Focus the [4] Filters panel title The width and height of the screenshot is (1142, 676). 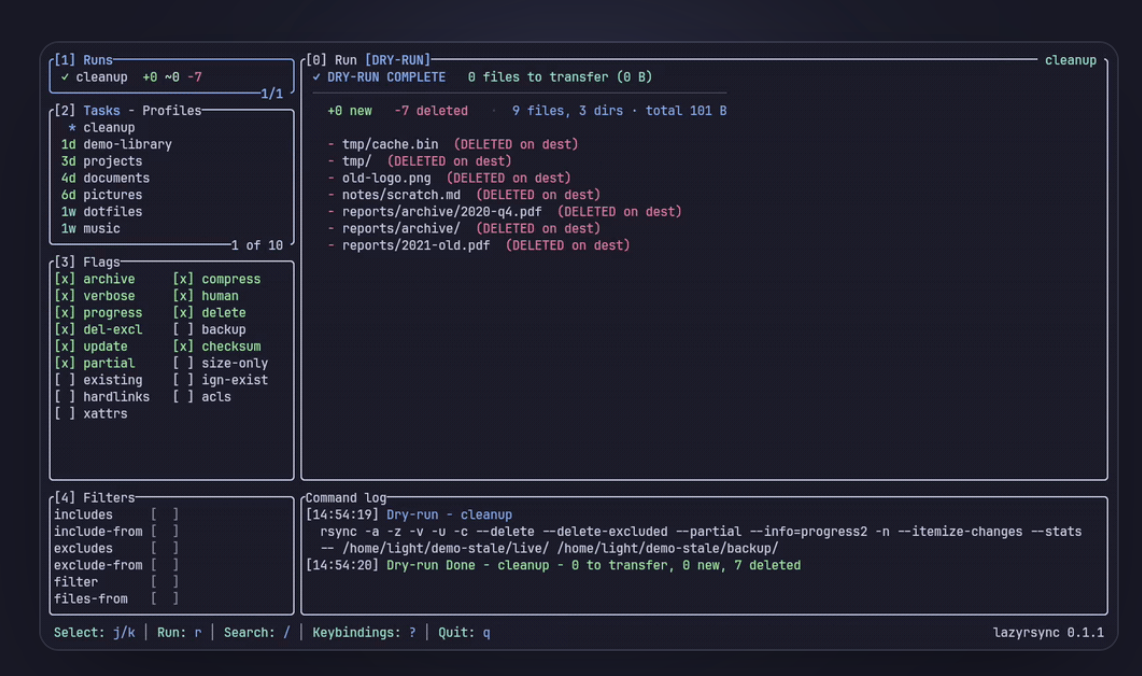pos(95,498)
